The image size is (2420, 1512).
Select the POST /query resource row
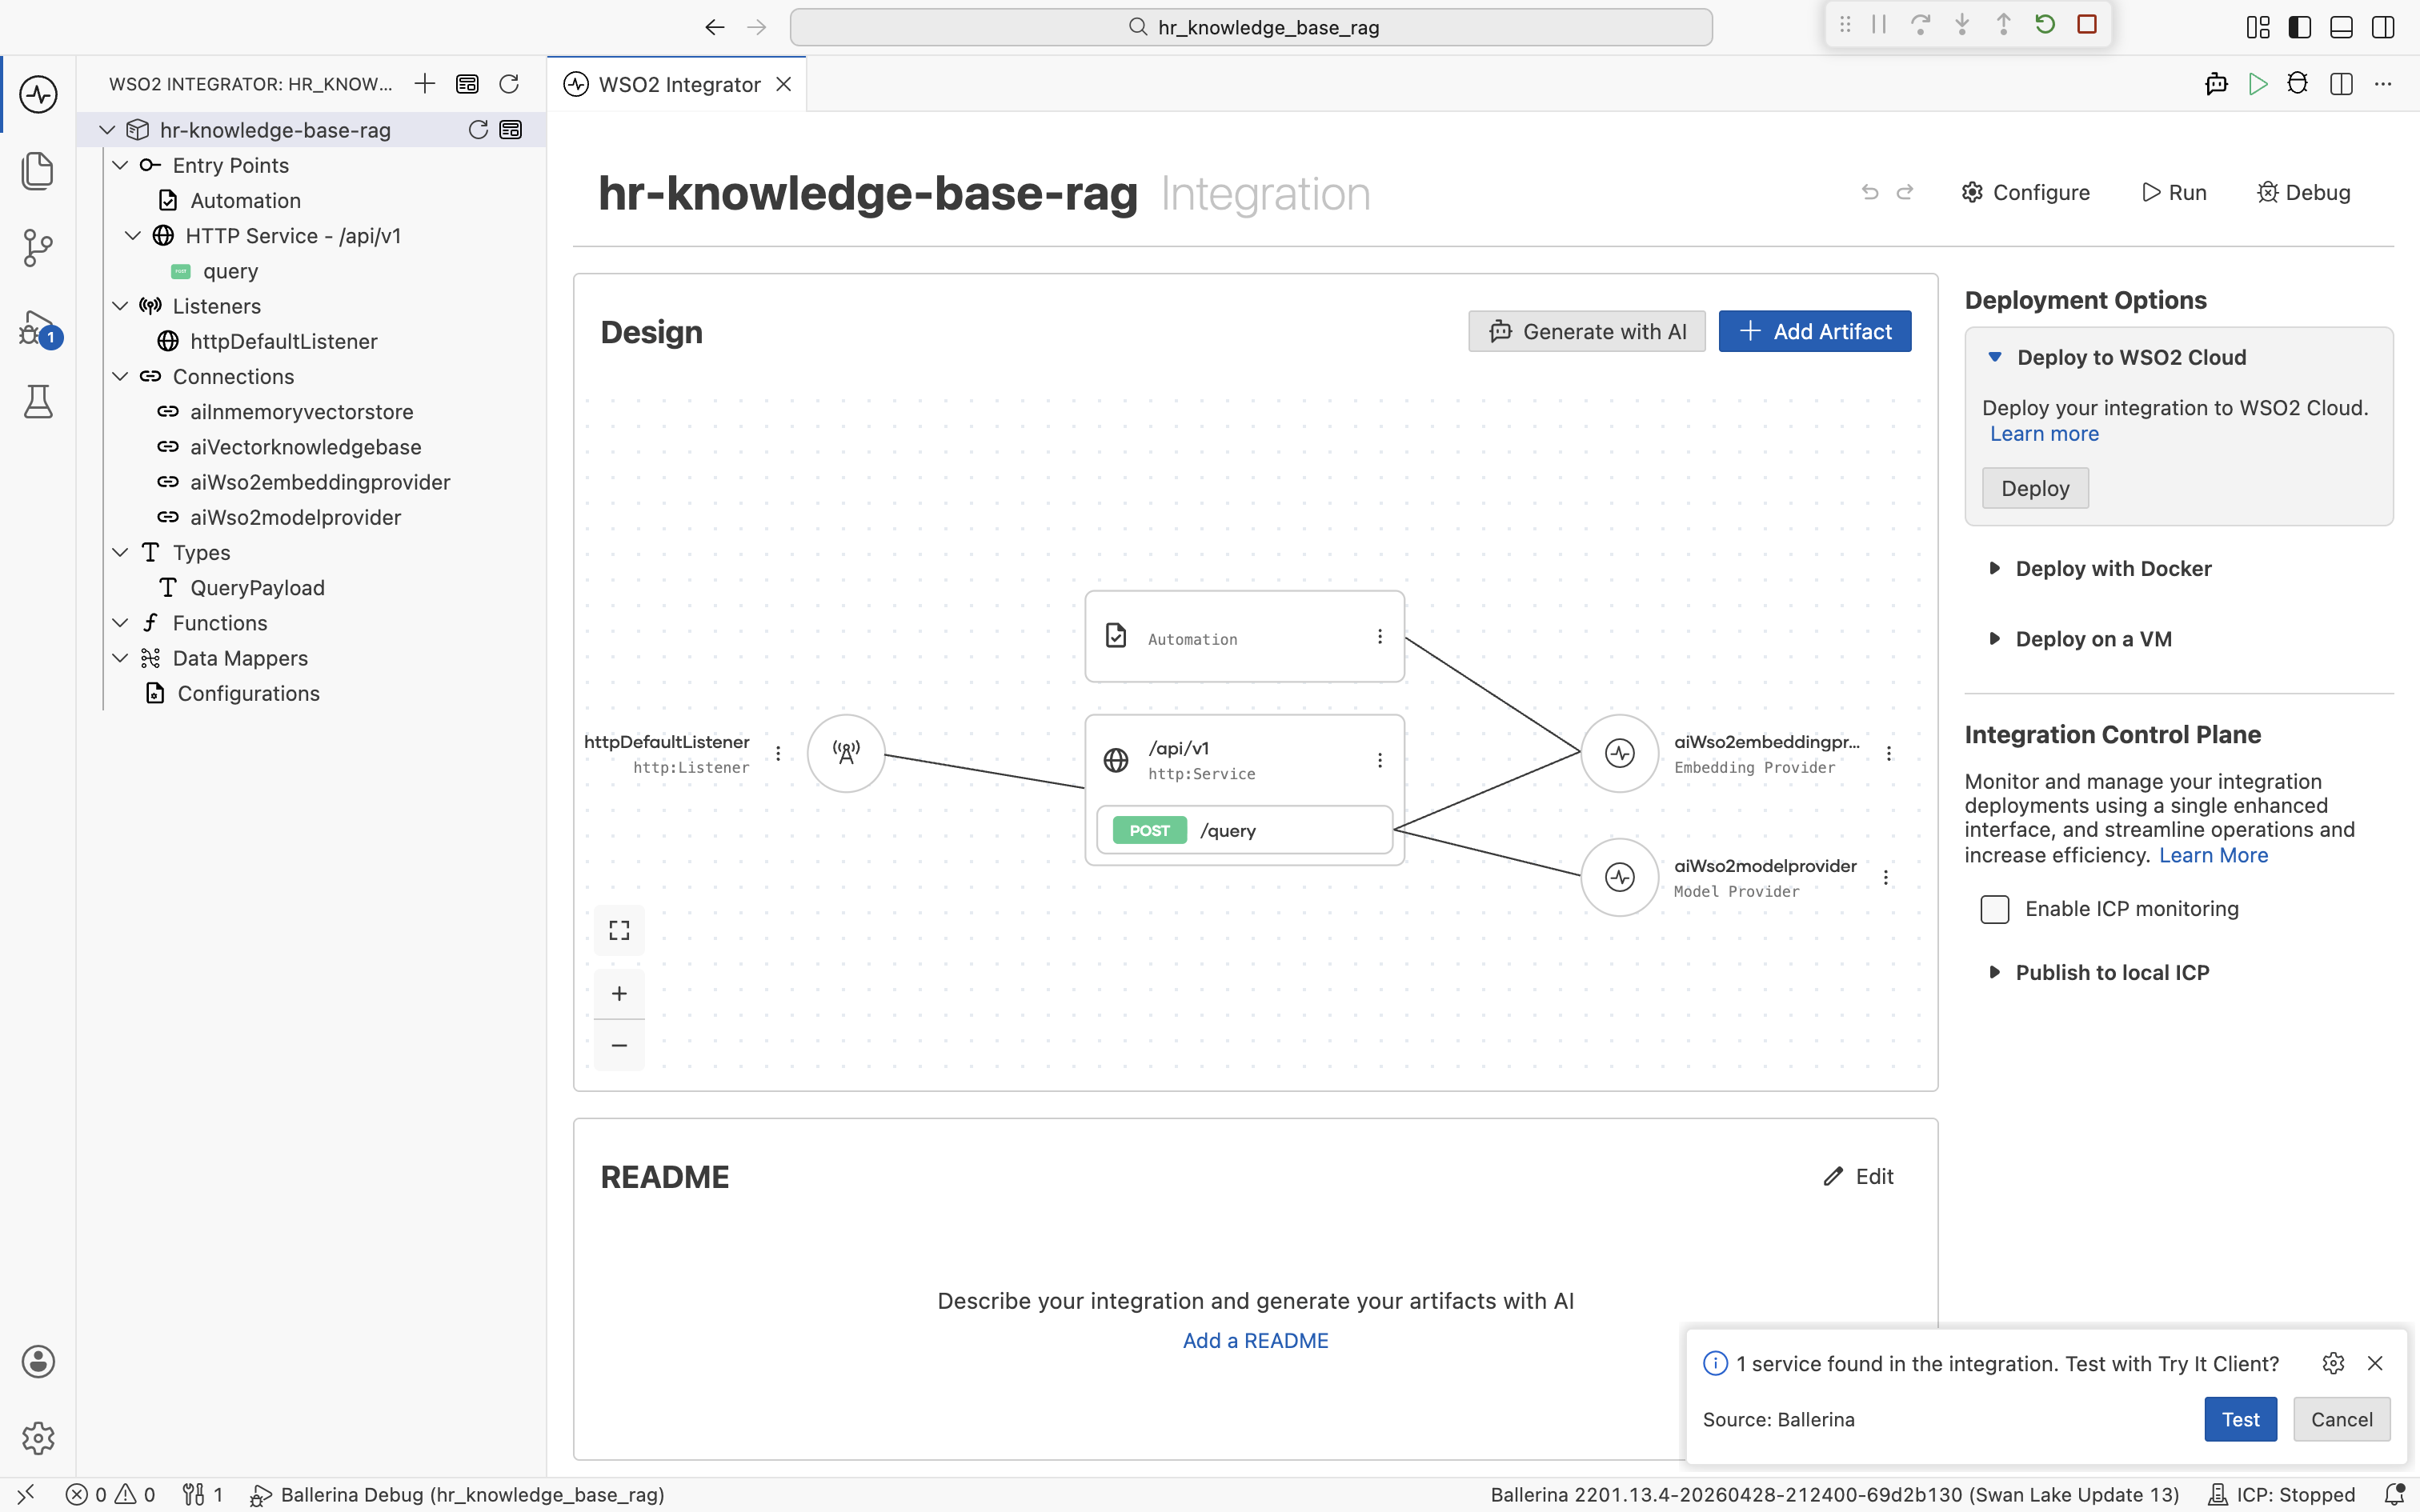coord(1244,831)
